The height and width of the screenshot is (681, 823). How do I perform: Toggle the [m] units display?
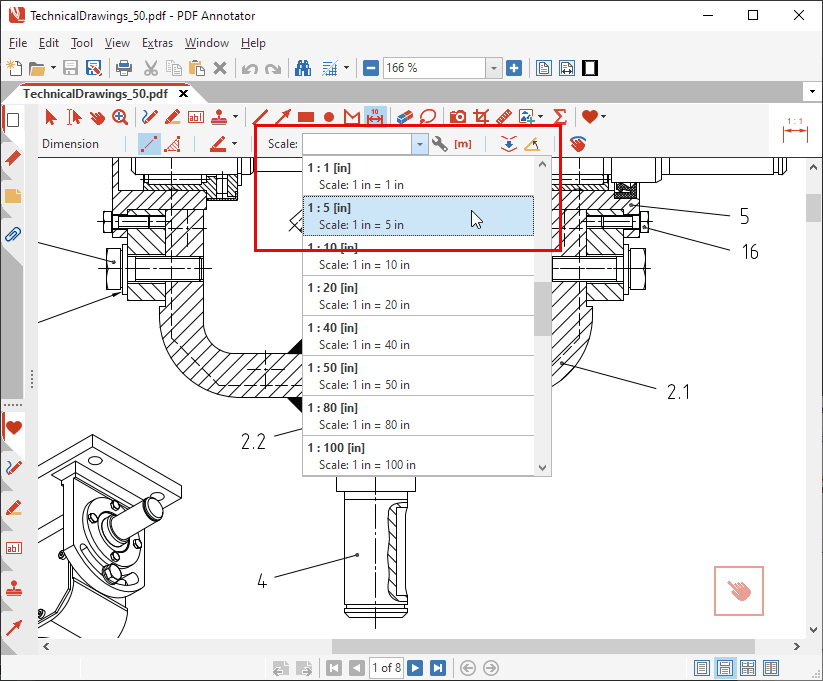pos(462,144)
